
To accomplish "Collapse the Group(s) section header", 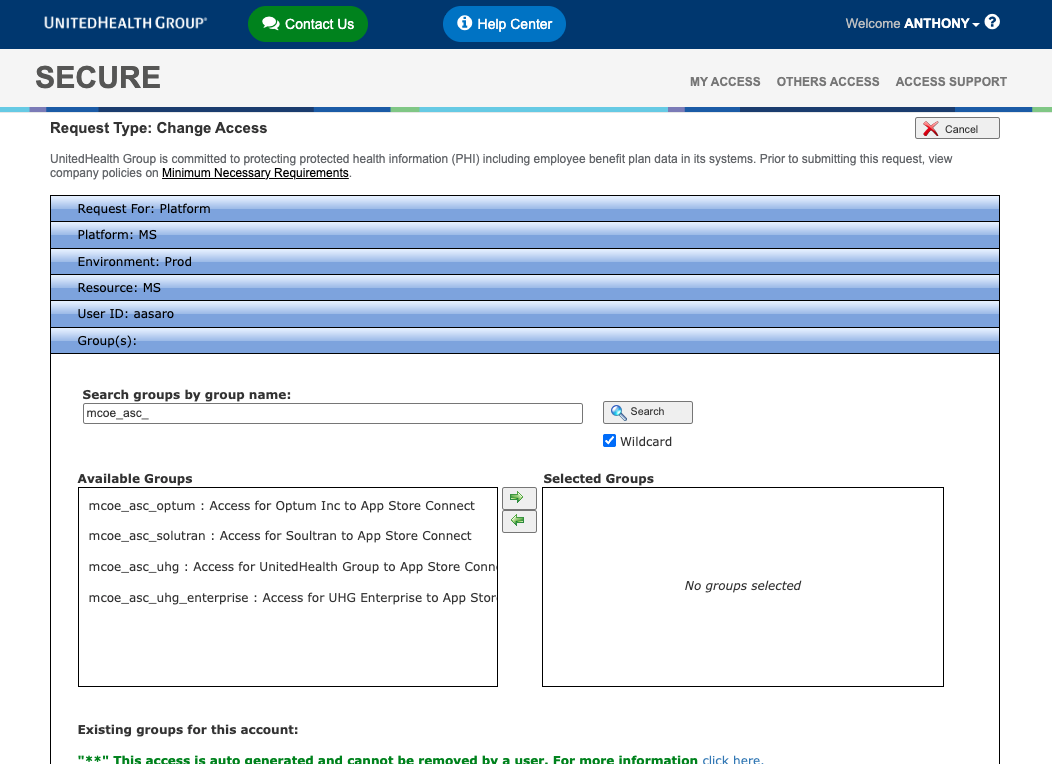I will coord(525,341).
